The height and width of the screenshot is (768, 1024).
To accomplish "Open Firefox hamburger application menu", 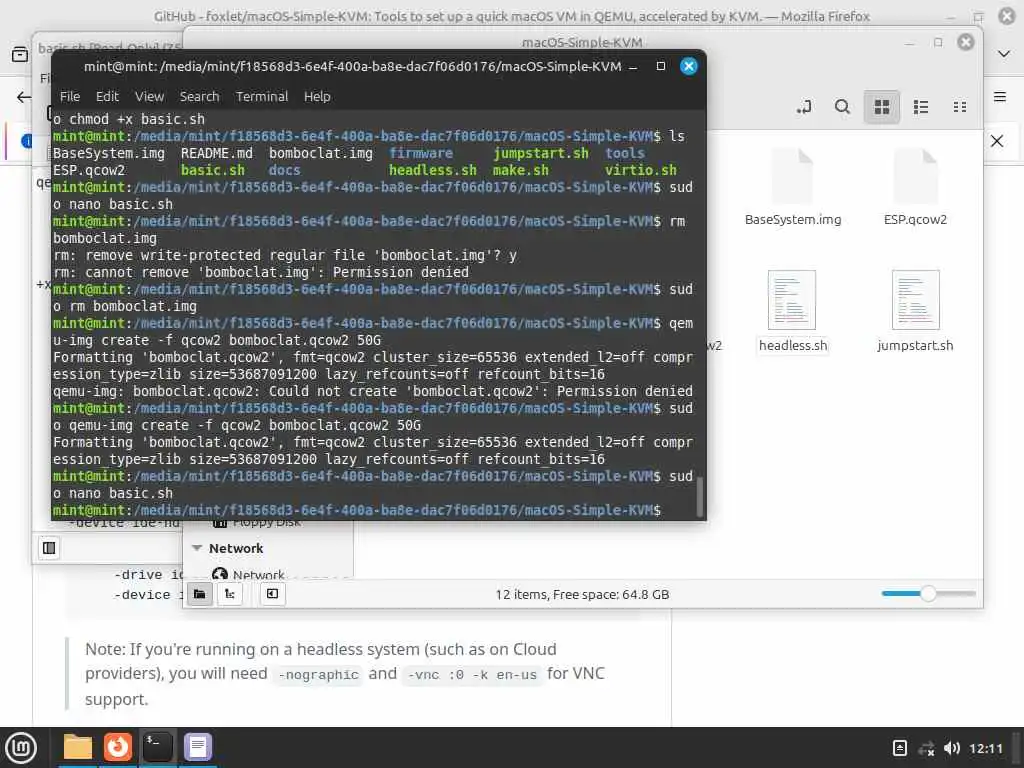I will pyautogui.click(x=1000, y=97).
